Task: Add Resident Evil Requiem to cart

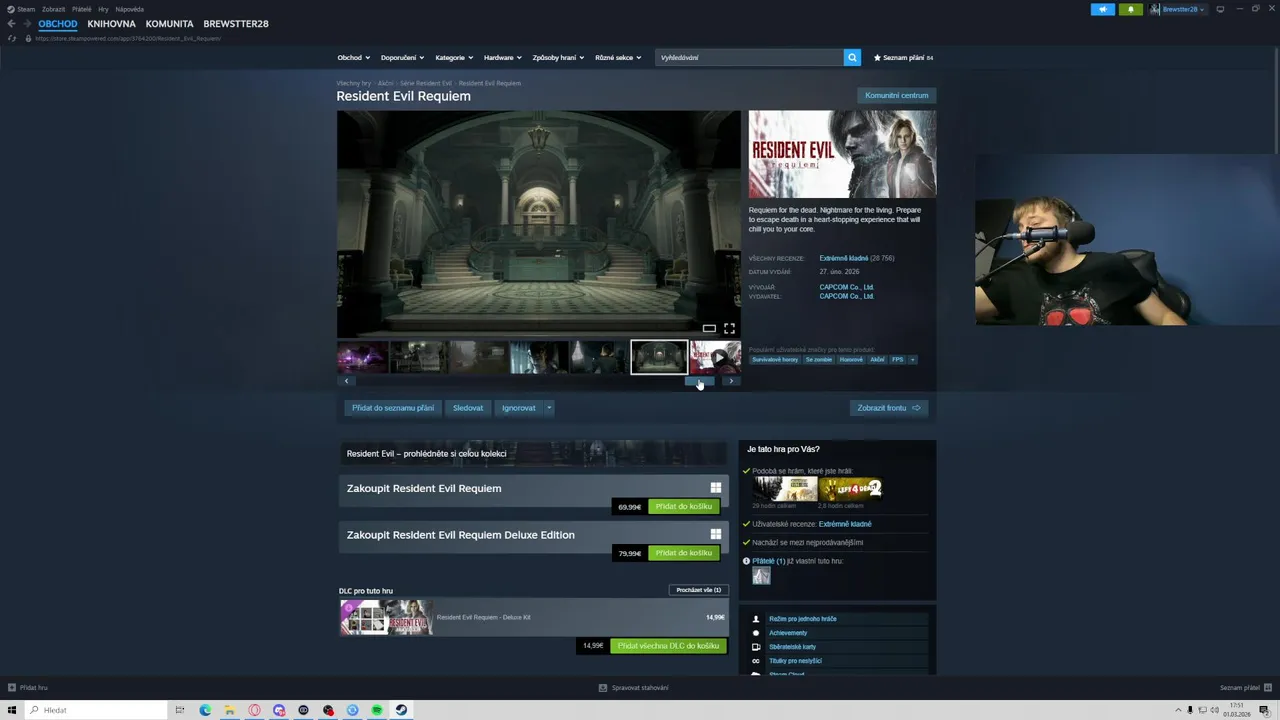Action: click(x=684, y=506)
